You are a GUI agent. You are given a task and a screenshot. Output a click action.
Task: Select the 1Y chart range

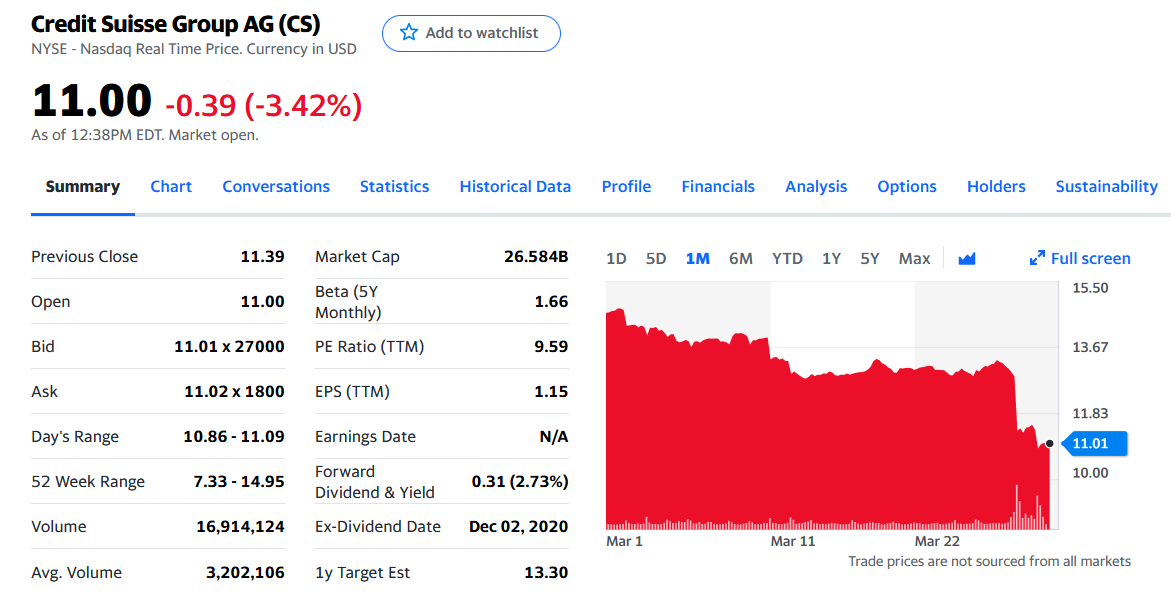(831, 258)
